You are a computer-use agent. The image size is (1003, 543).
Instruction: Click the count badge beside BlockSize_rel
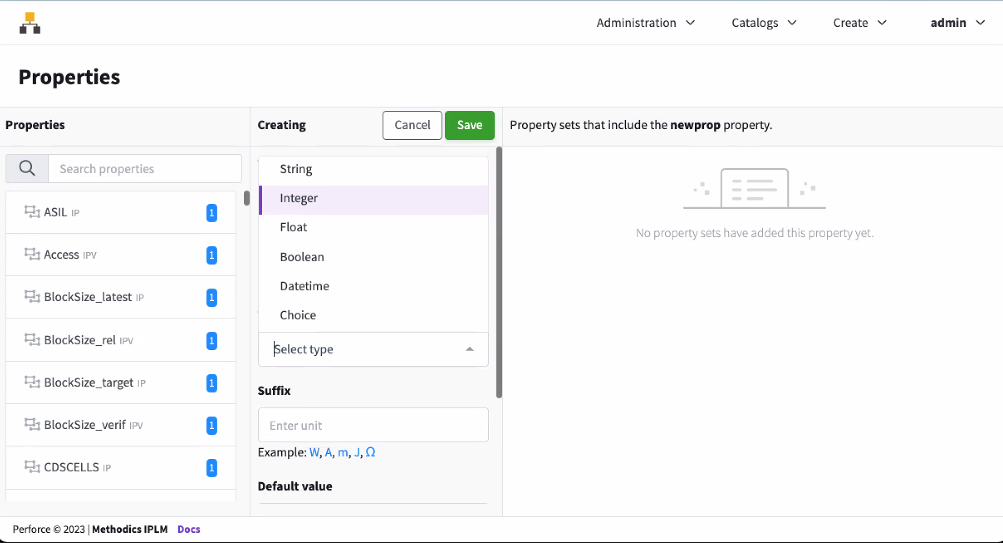point(211,340)
